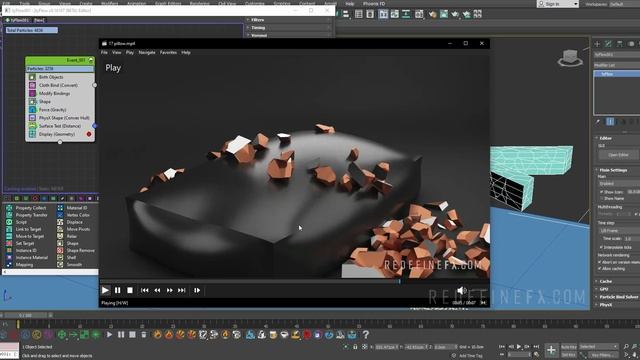Toggle the Interpolate ticks checkbox

pos(601,247)
